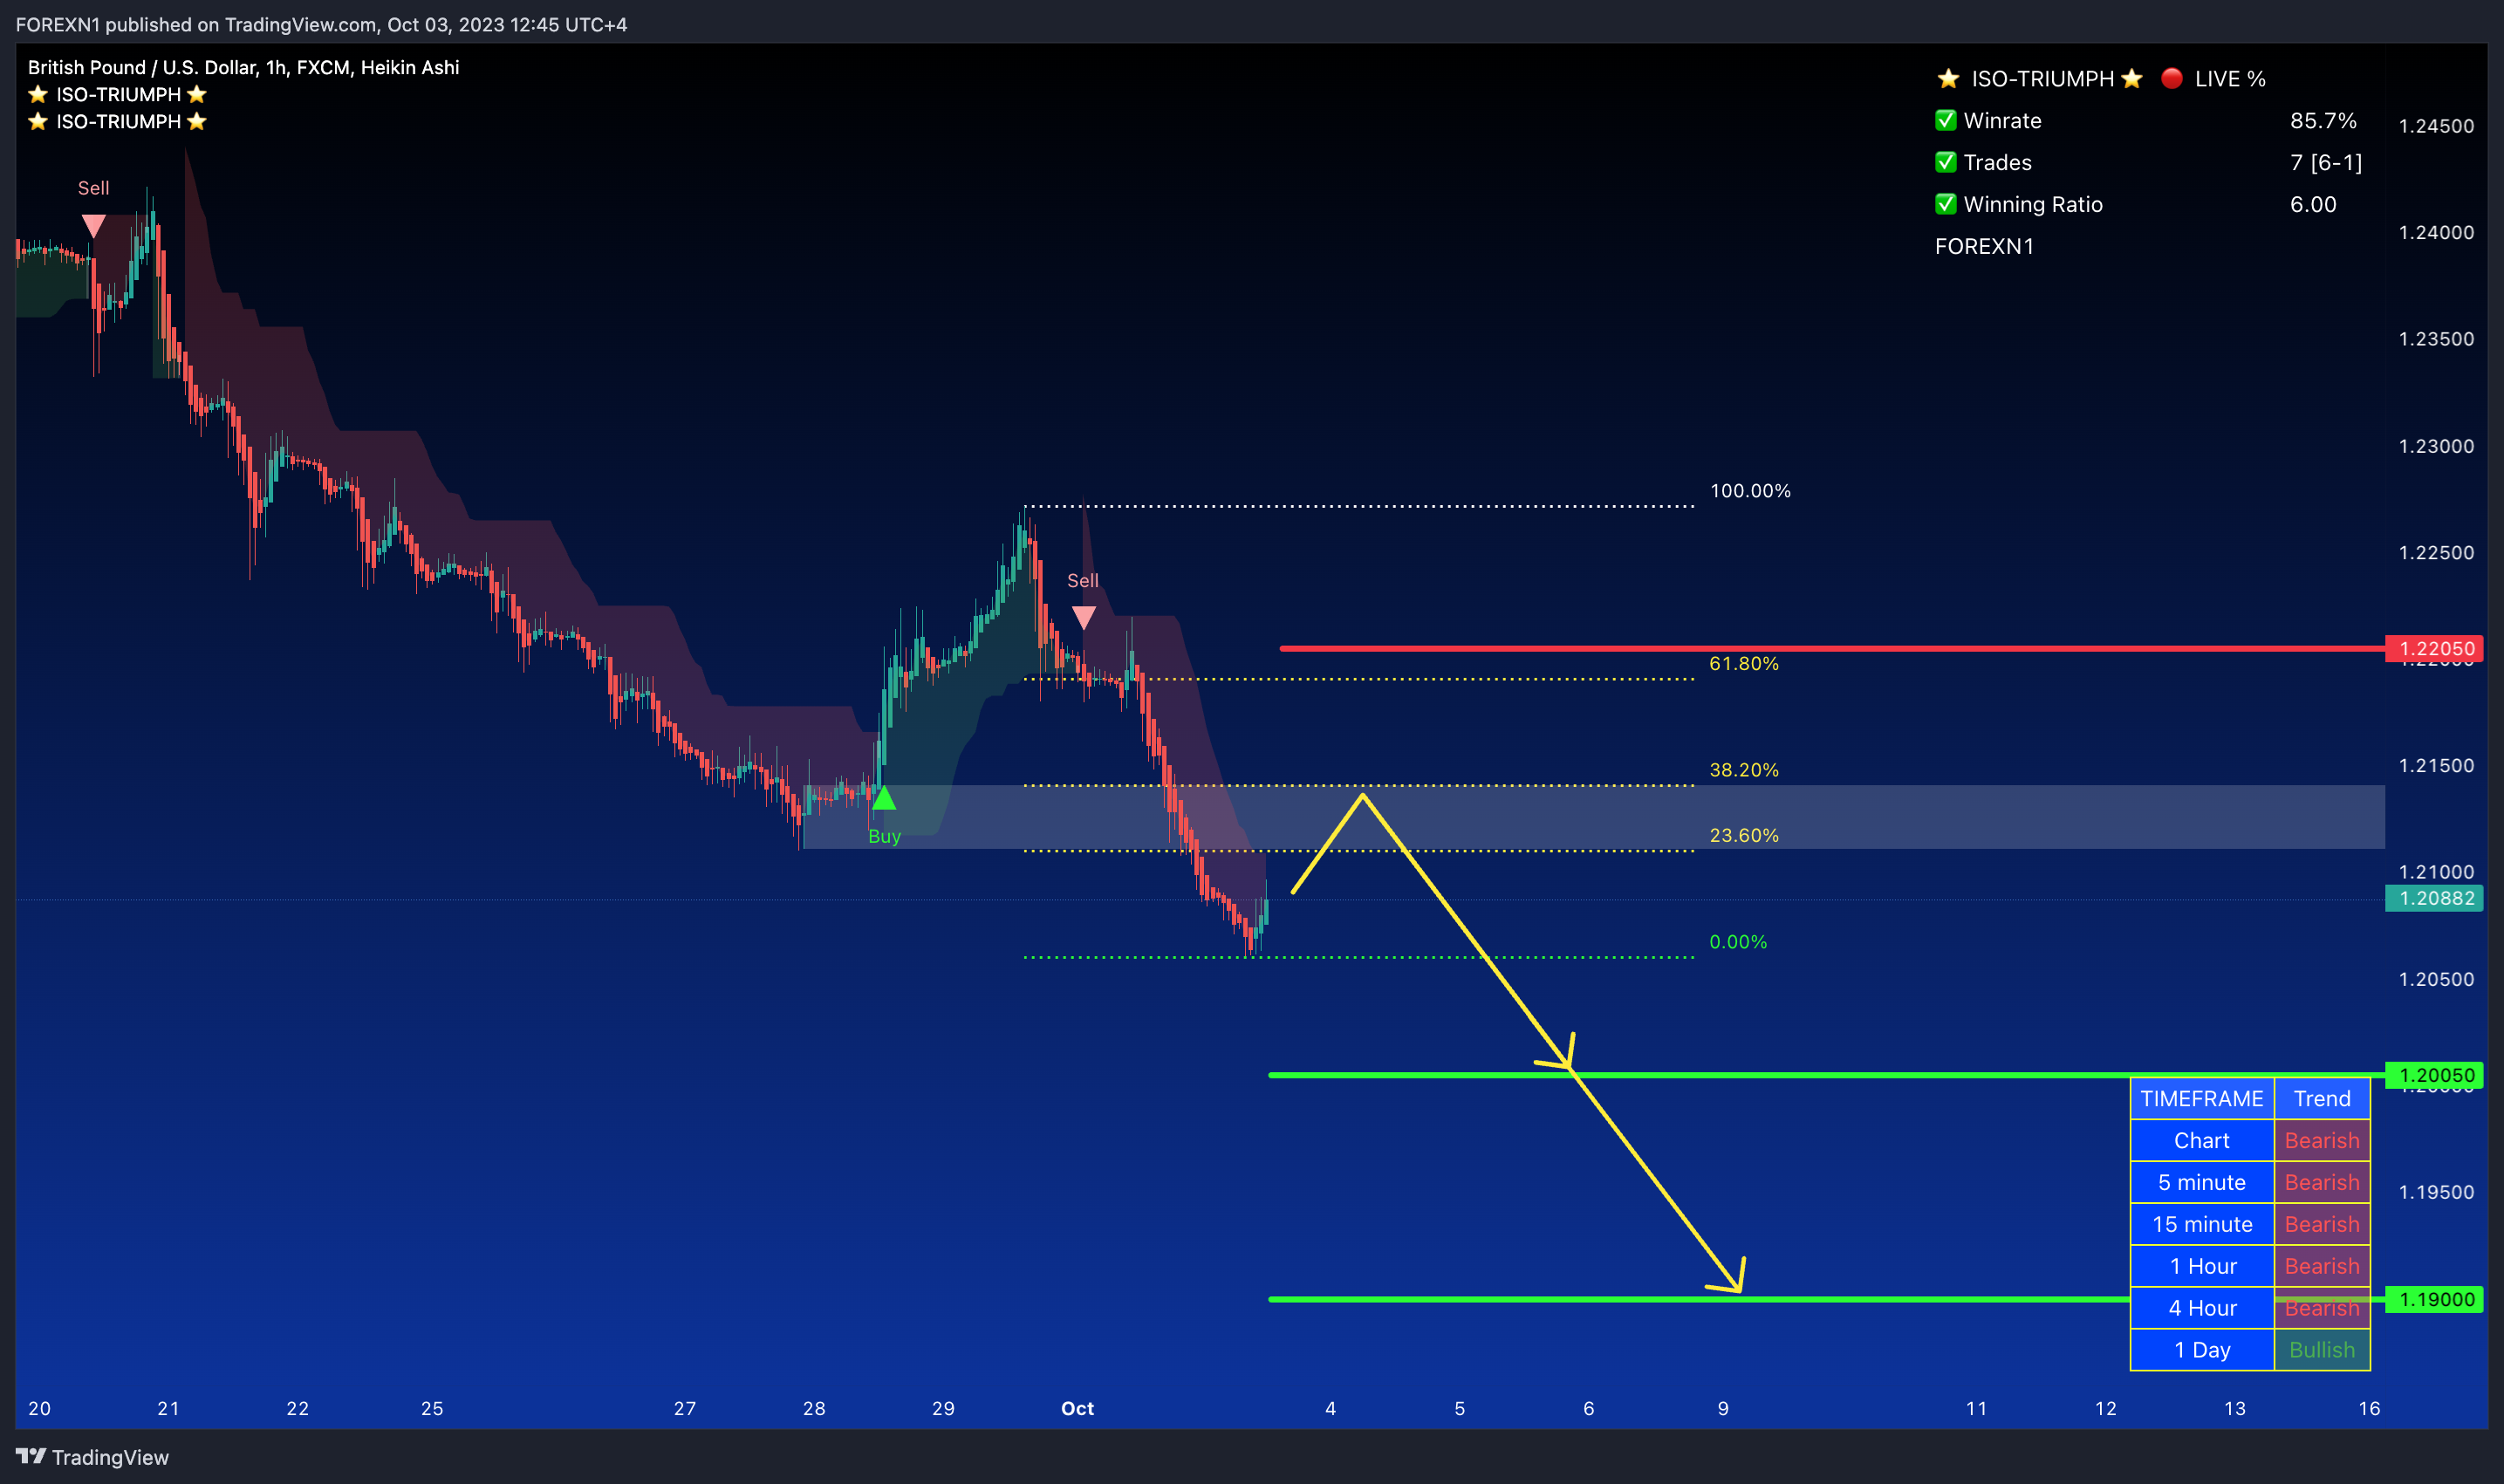
Task: Click the green 1.19000 target price label
Action: (2433, 1299)
